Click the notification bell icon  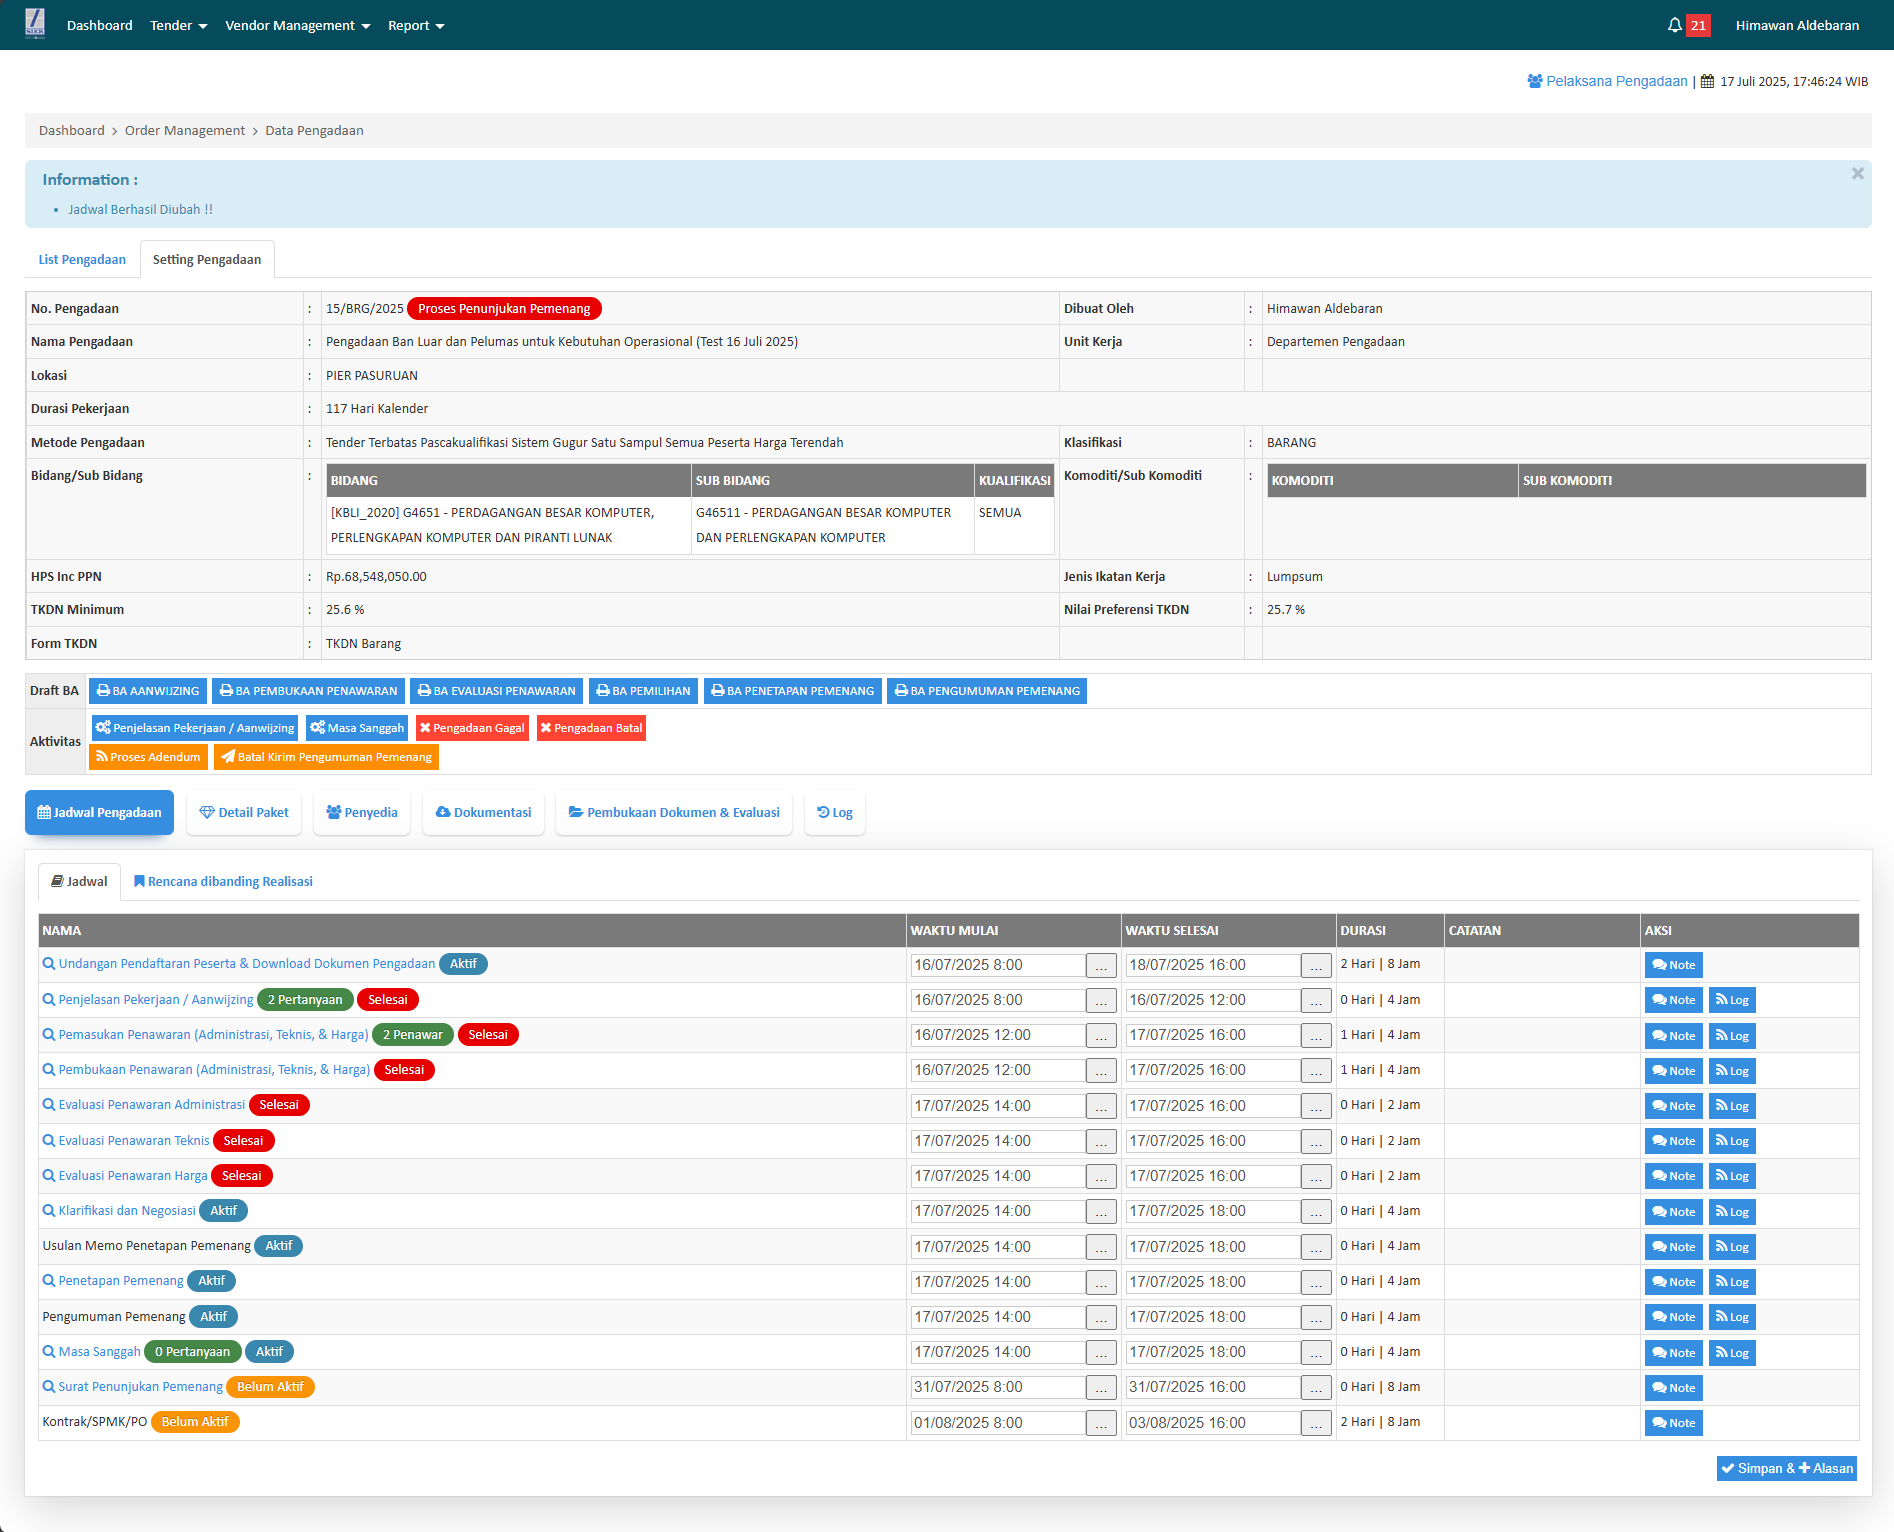(x=1674, y=25)
